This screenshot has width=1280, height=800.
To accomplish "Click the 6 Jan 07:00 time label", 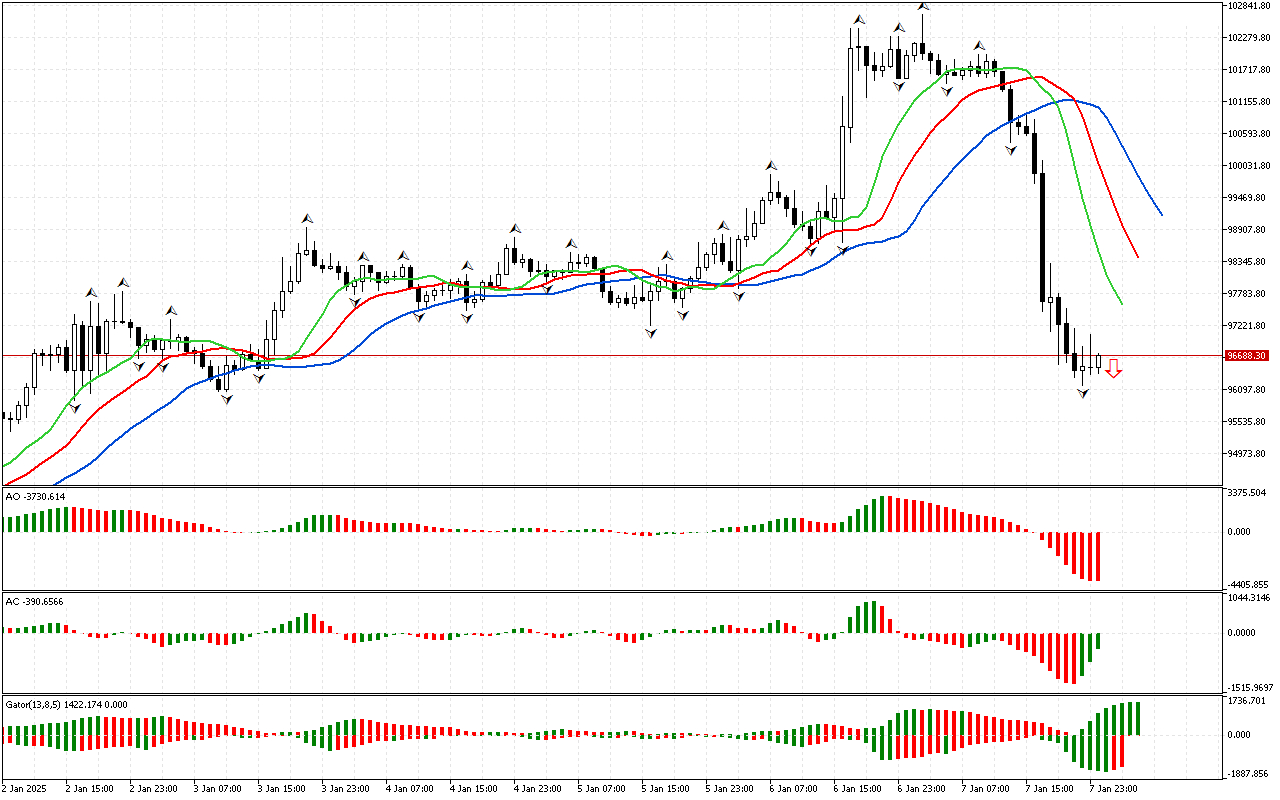I will [793, 788].
